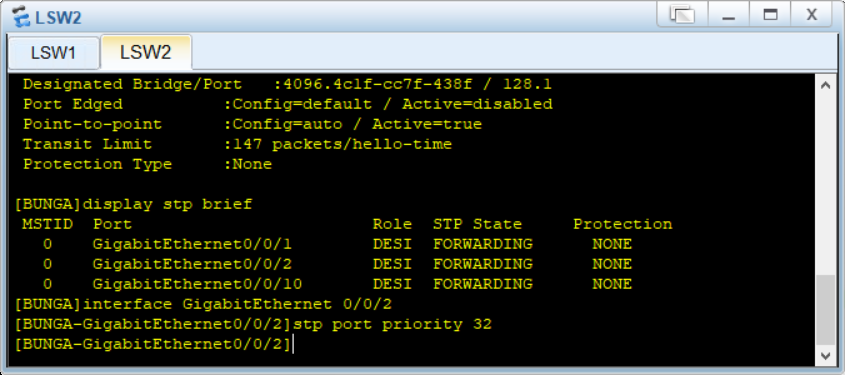Click the scrollbar up arrow
The width and height of the screenshot is (845, 375).
pos(825,85)
